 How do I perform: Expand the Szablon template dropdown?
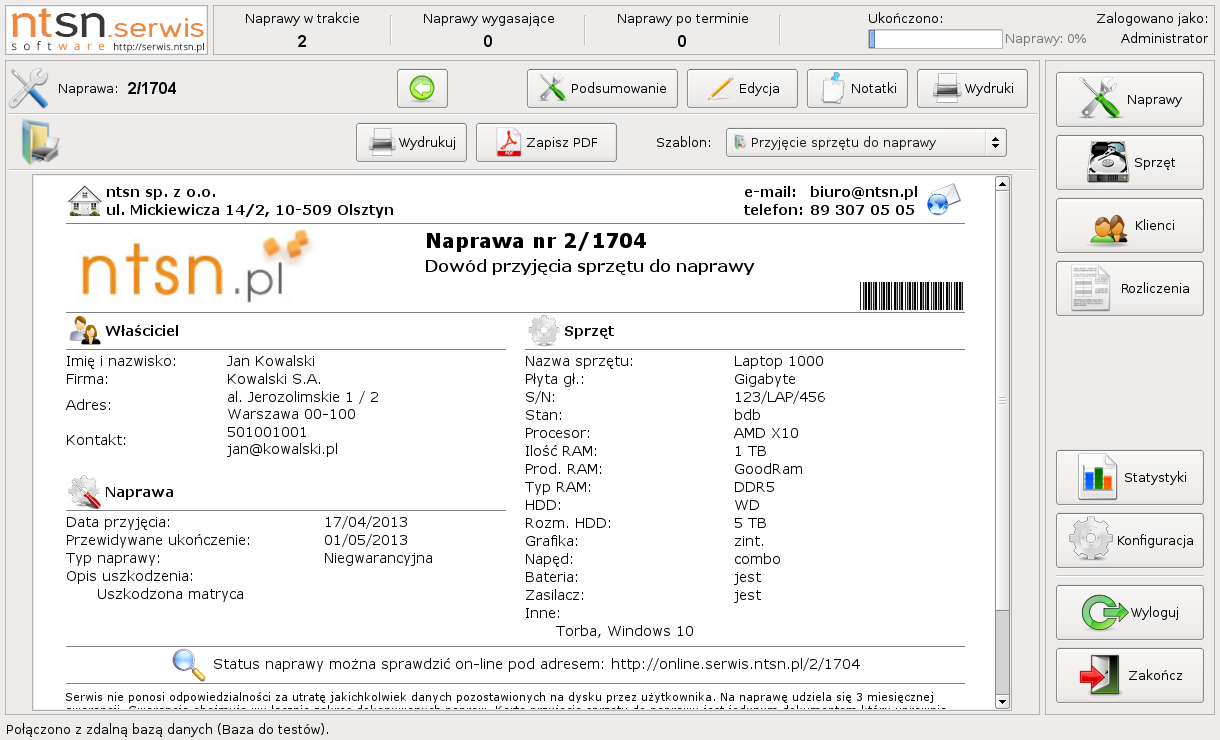click(865, 143)
